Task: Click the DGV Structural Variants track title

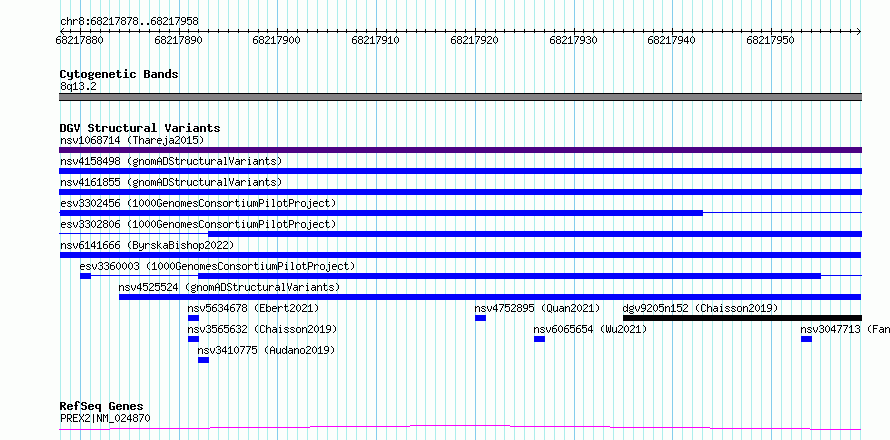Action: [140, 128]
